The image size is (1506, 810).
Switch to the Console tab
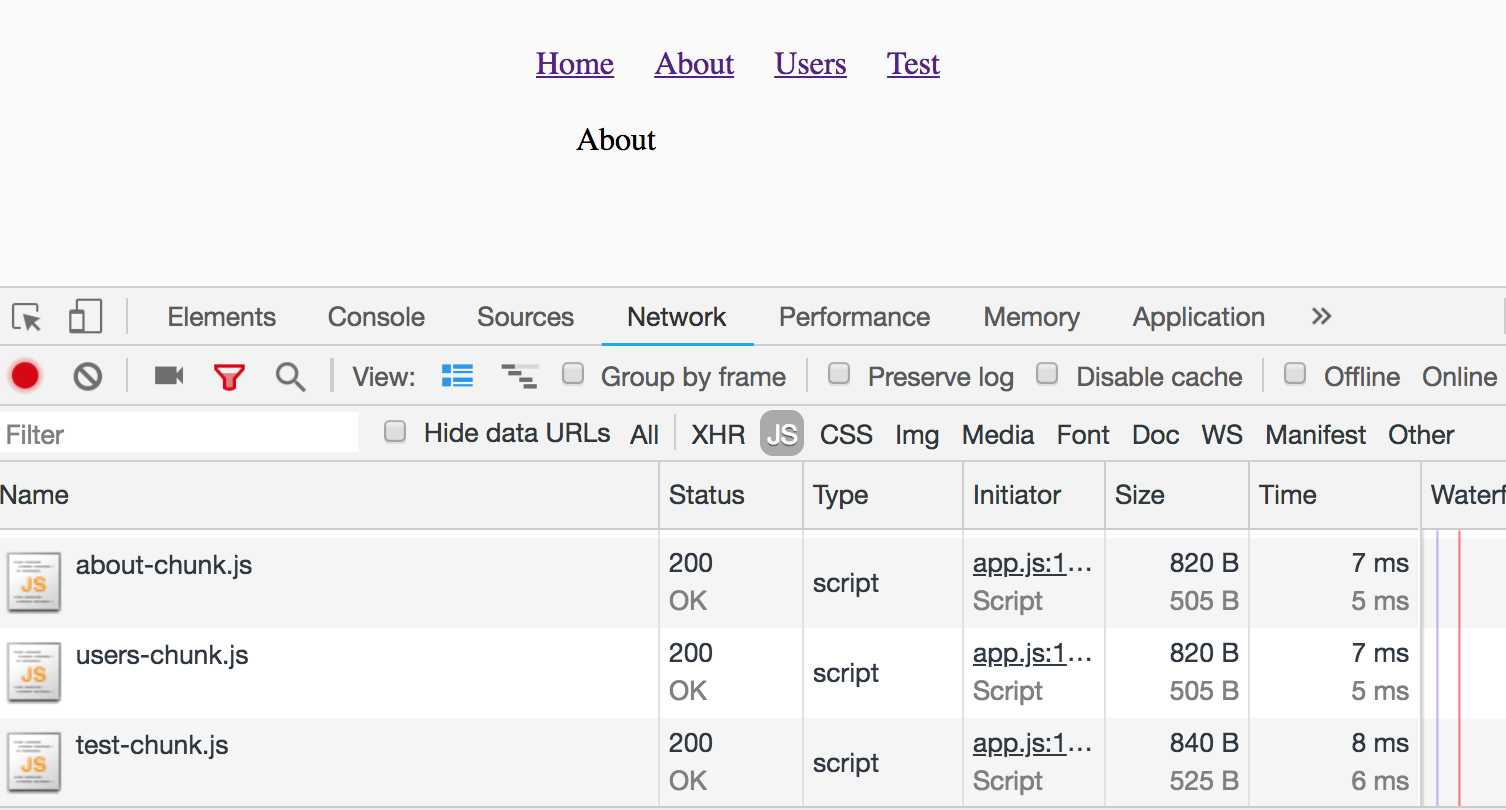click(x=376, y=317)
